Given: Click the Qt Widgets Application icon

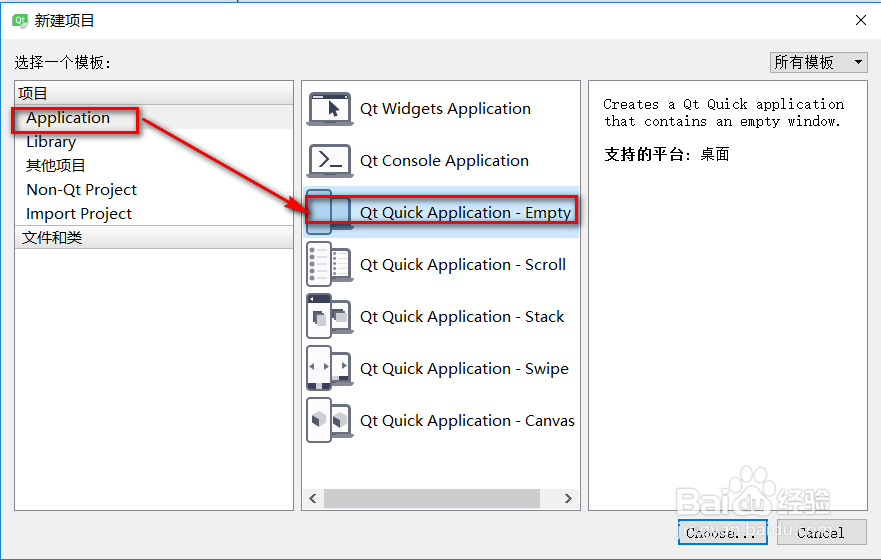Looking at the screenshot, I should 330,109.
